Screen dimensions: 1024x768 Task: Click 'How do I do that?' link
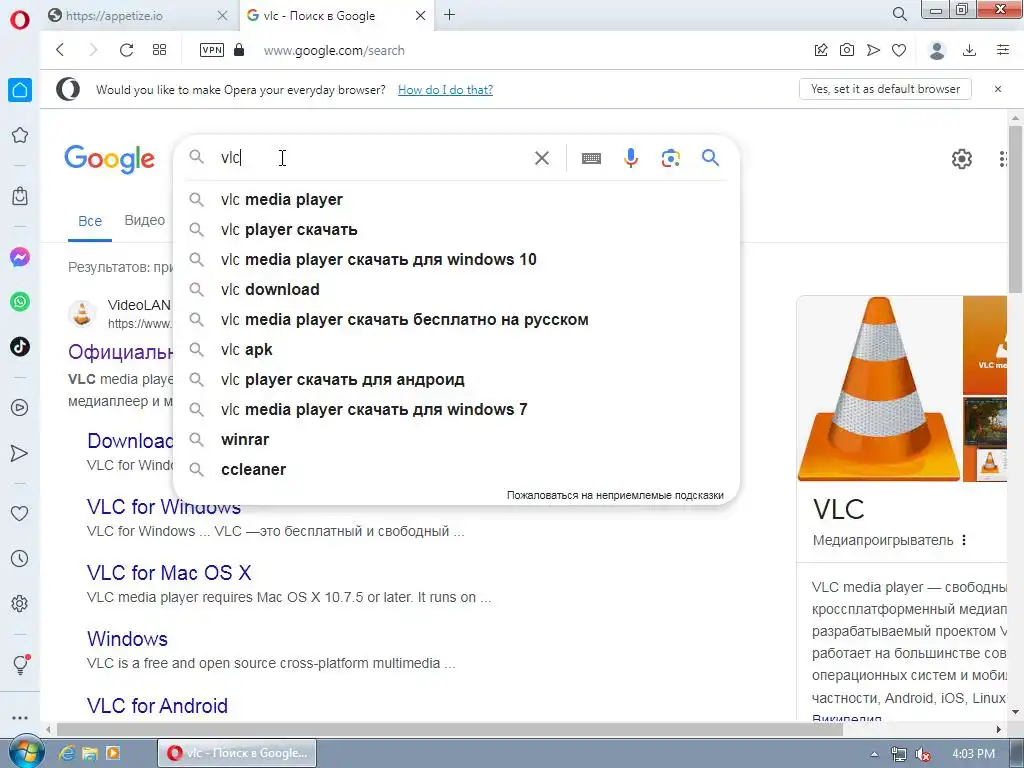[x=445, y=89]
